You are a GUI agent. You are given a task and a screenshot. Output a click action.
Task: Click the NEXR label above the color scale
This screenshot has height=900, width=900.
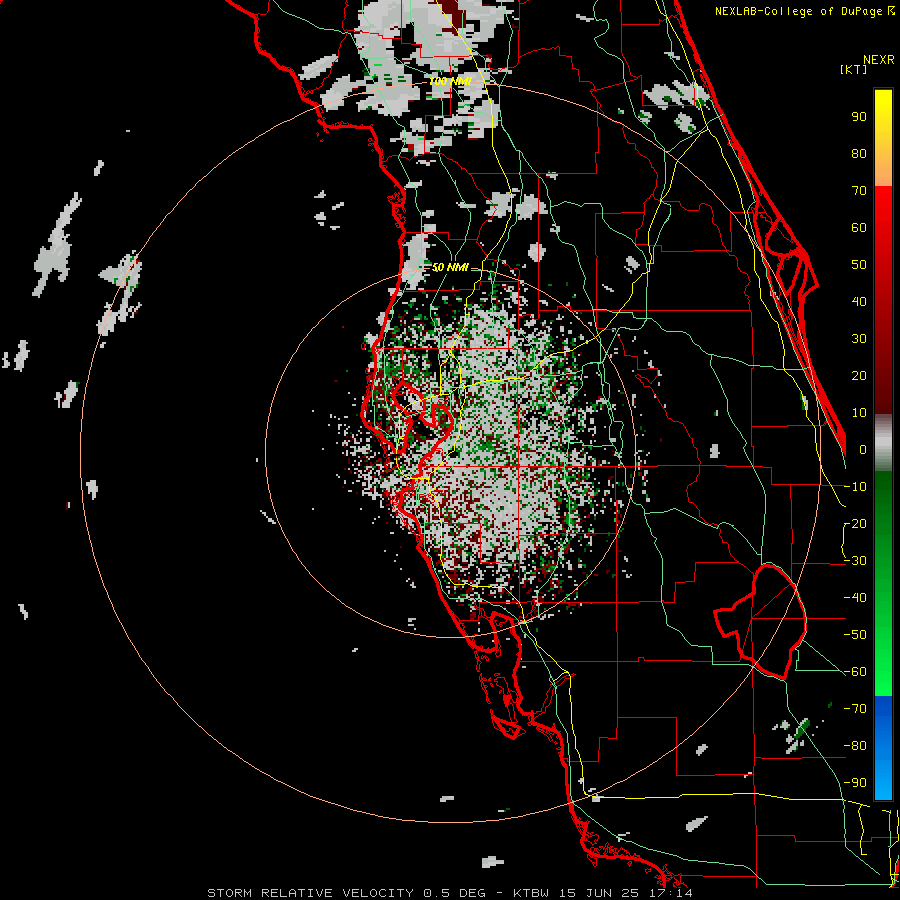(878, 60)
